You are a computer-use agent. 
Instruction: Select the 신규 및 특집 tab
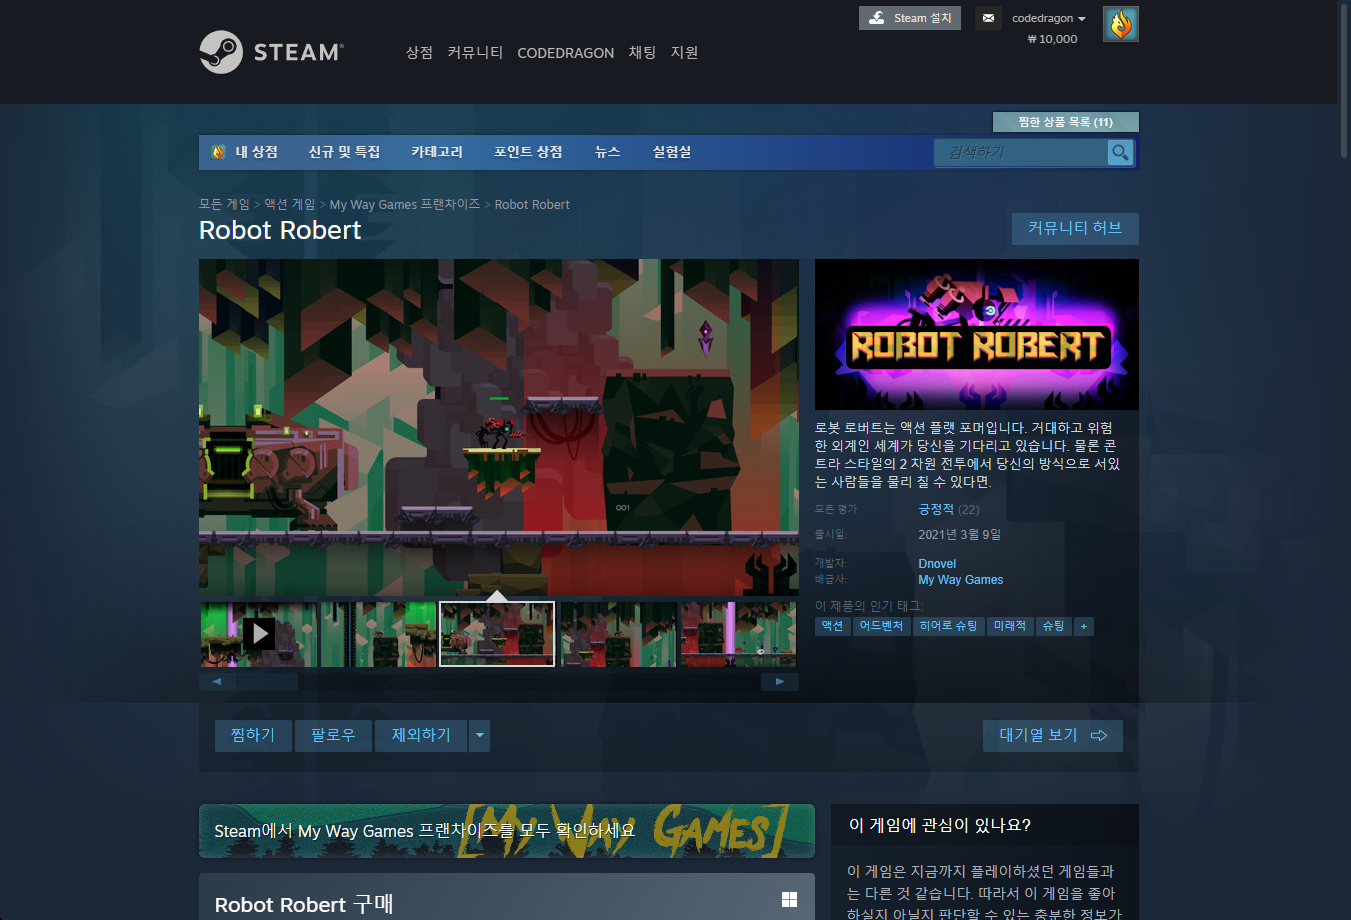(344, 152)
